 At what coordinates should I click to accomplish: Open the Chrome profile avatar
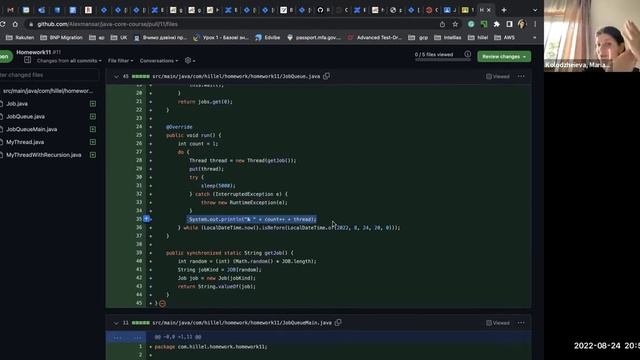pos(522,24)
